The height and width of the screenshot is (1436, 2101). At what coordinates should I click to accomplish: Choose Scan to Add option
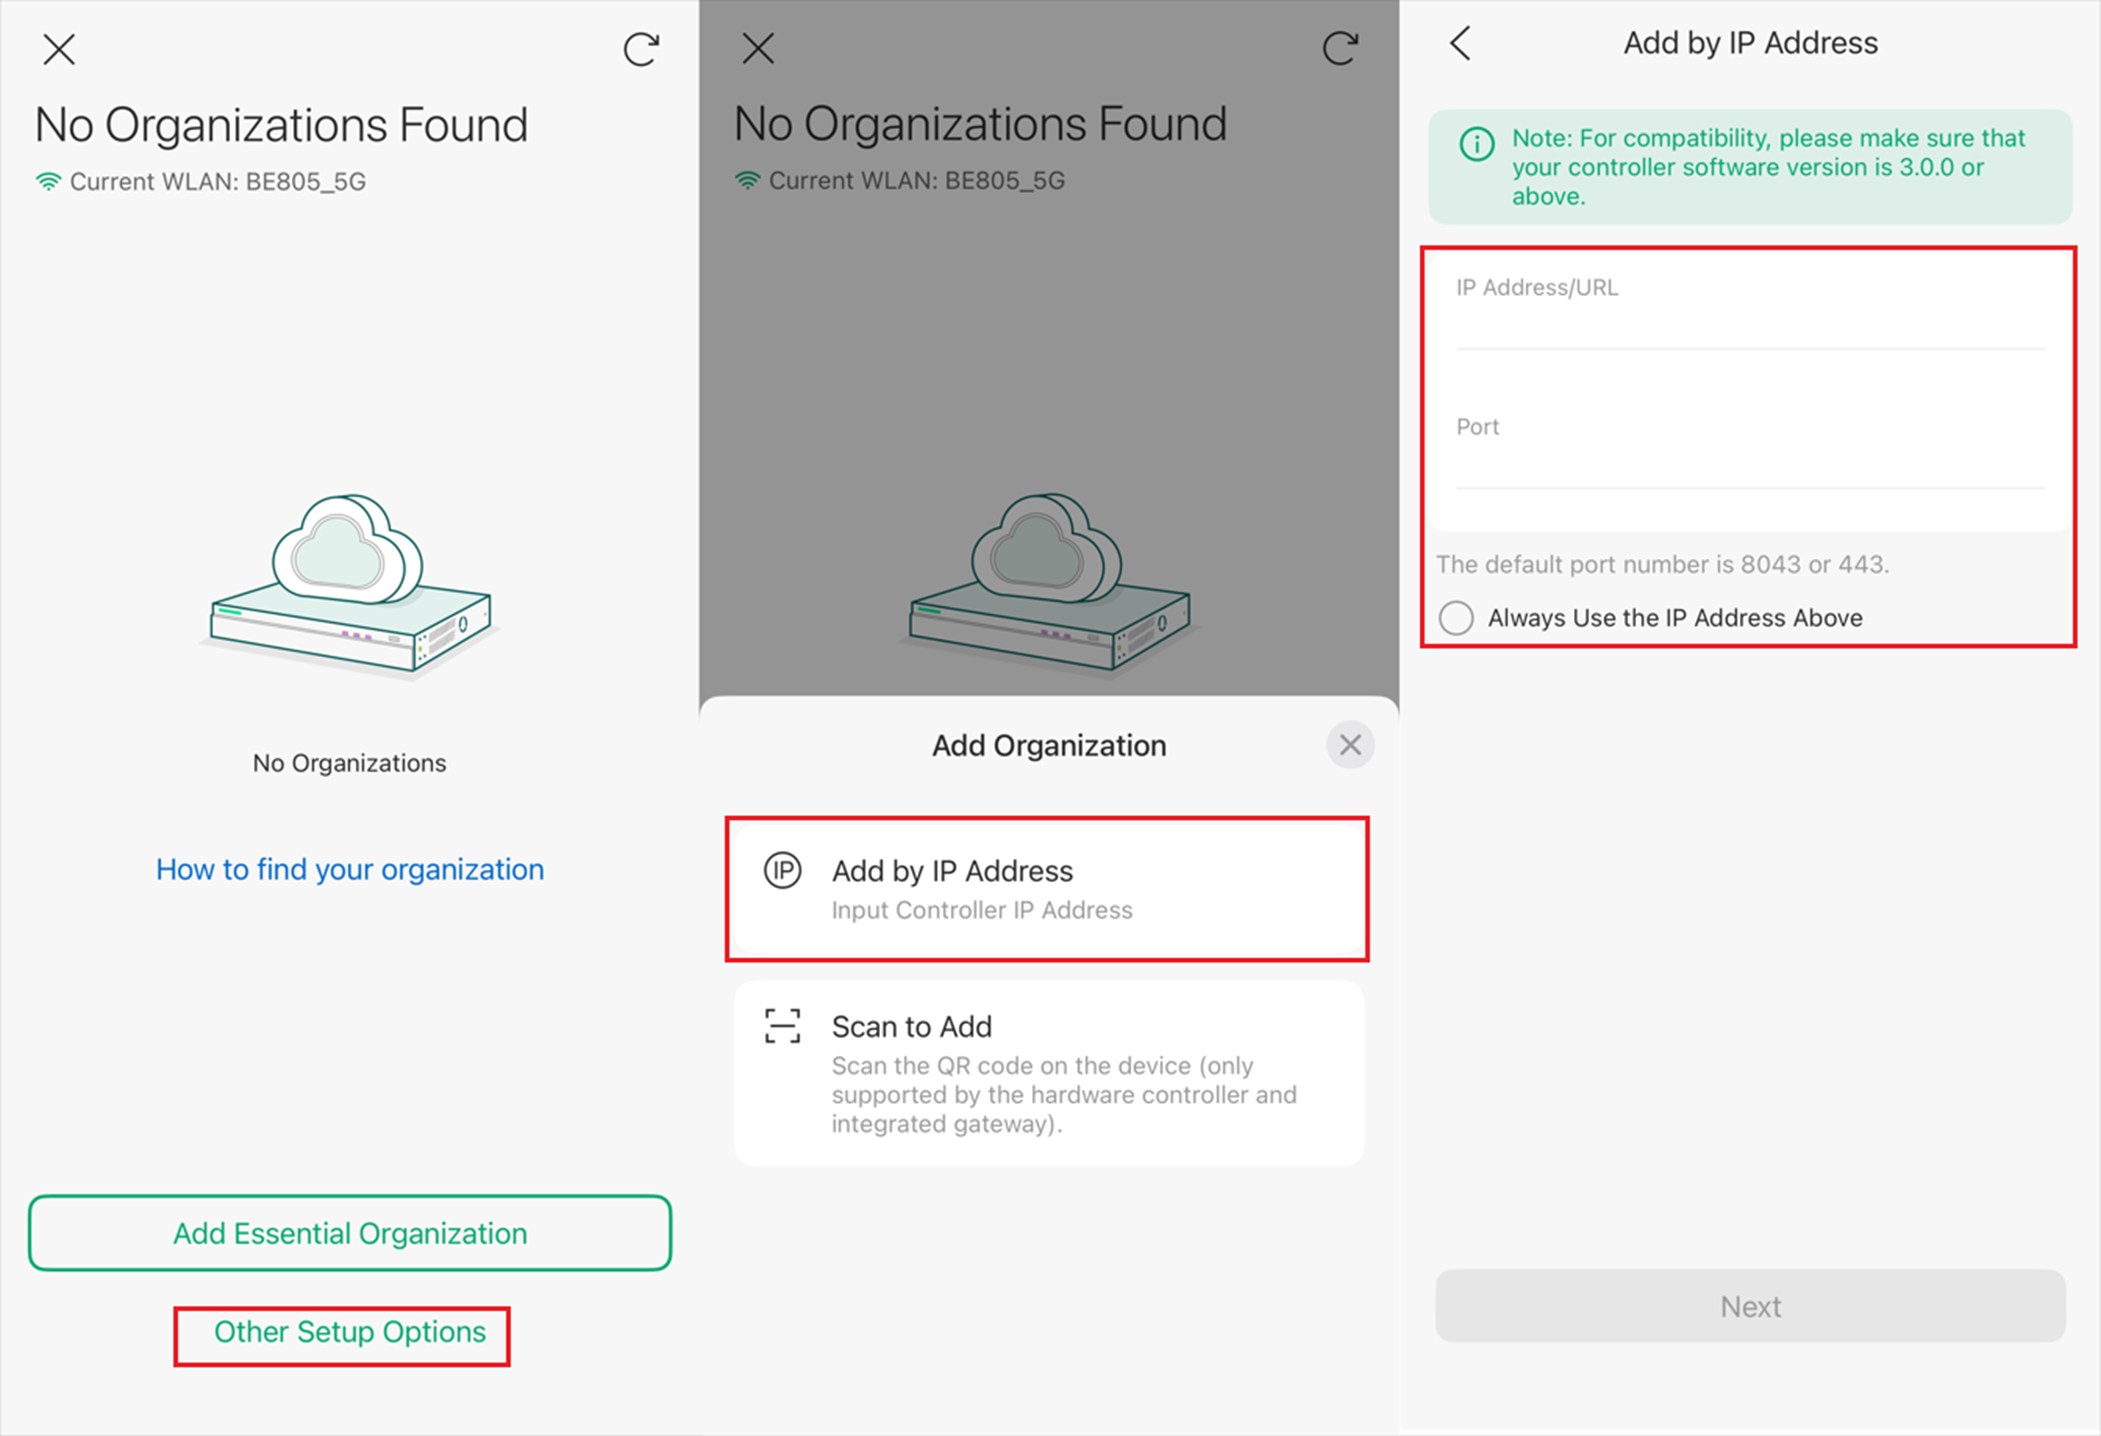pyautogui.click(x=1048, y=1073)
